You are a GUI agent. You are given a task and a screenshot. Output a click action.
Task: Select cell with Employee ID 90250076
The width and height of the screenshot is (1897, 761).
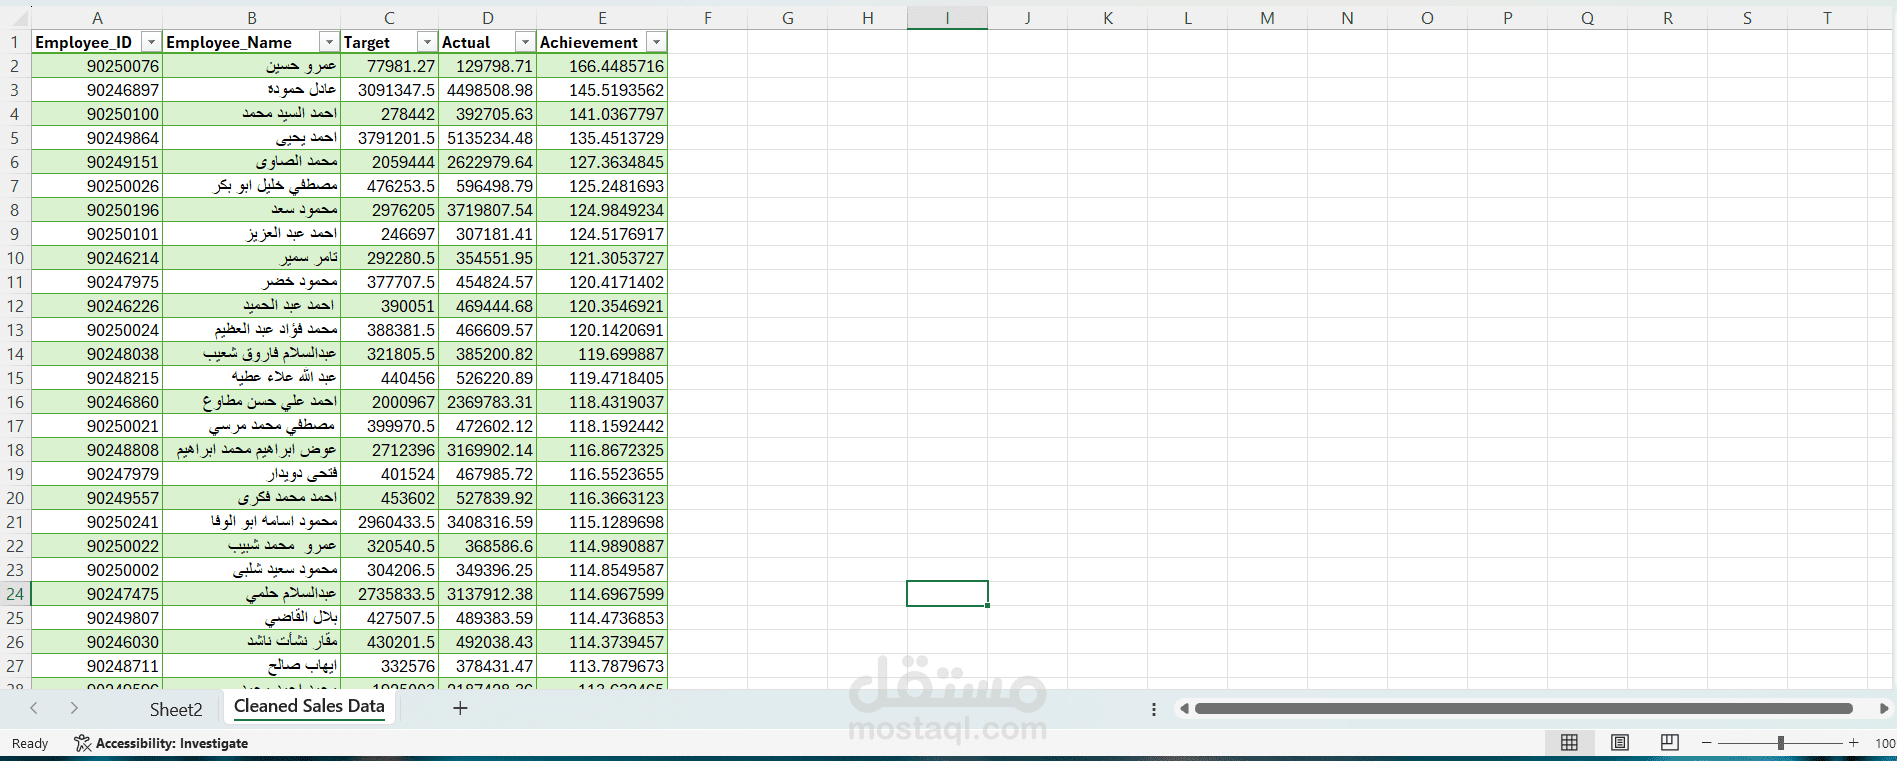click(x=97, y=66)
